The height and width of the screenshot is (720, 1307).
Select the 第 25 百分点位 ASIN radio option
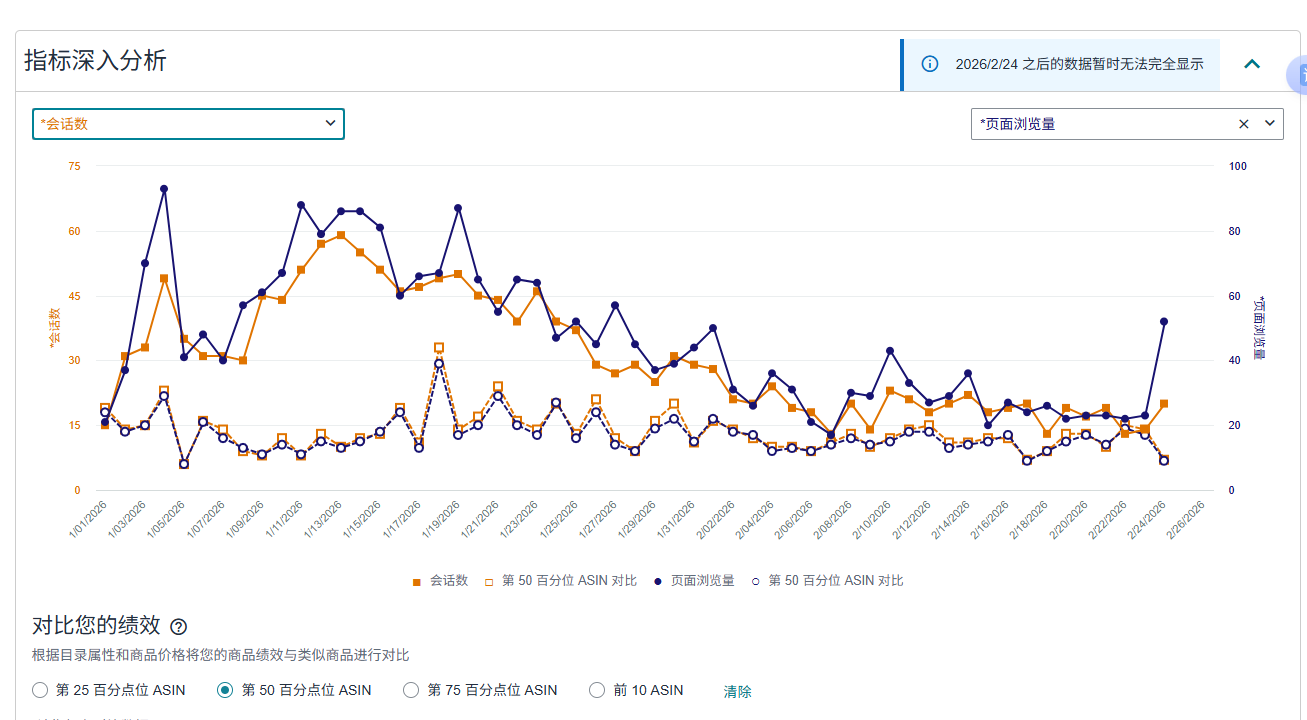pos(40,690)
